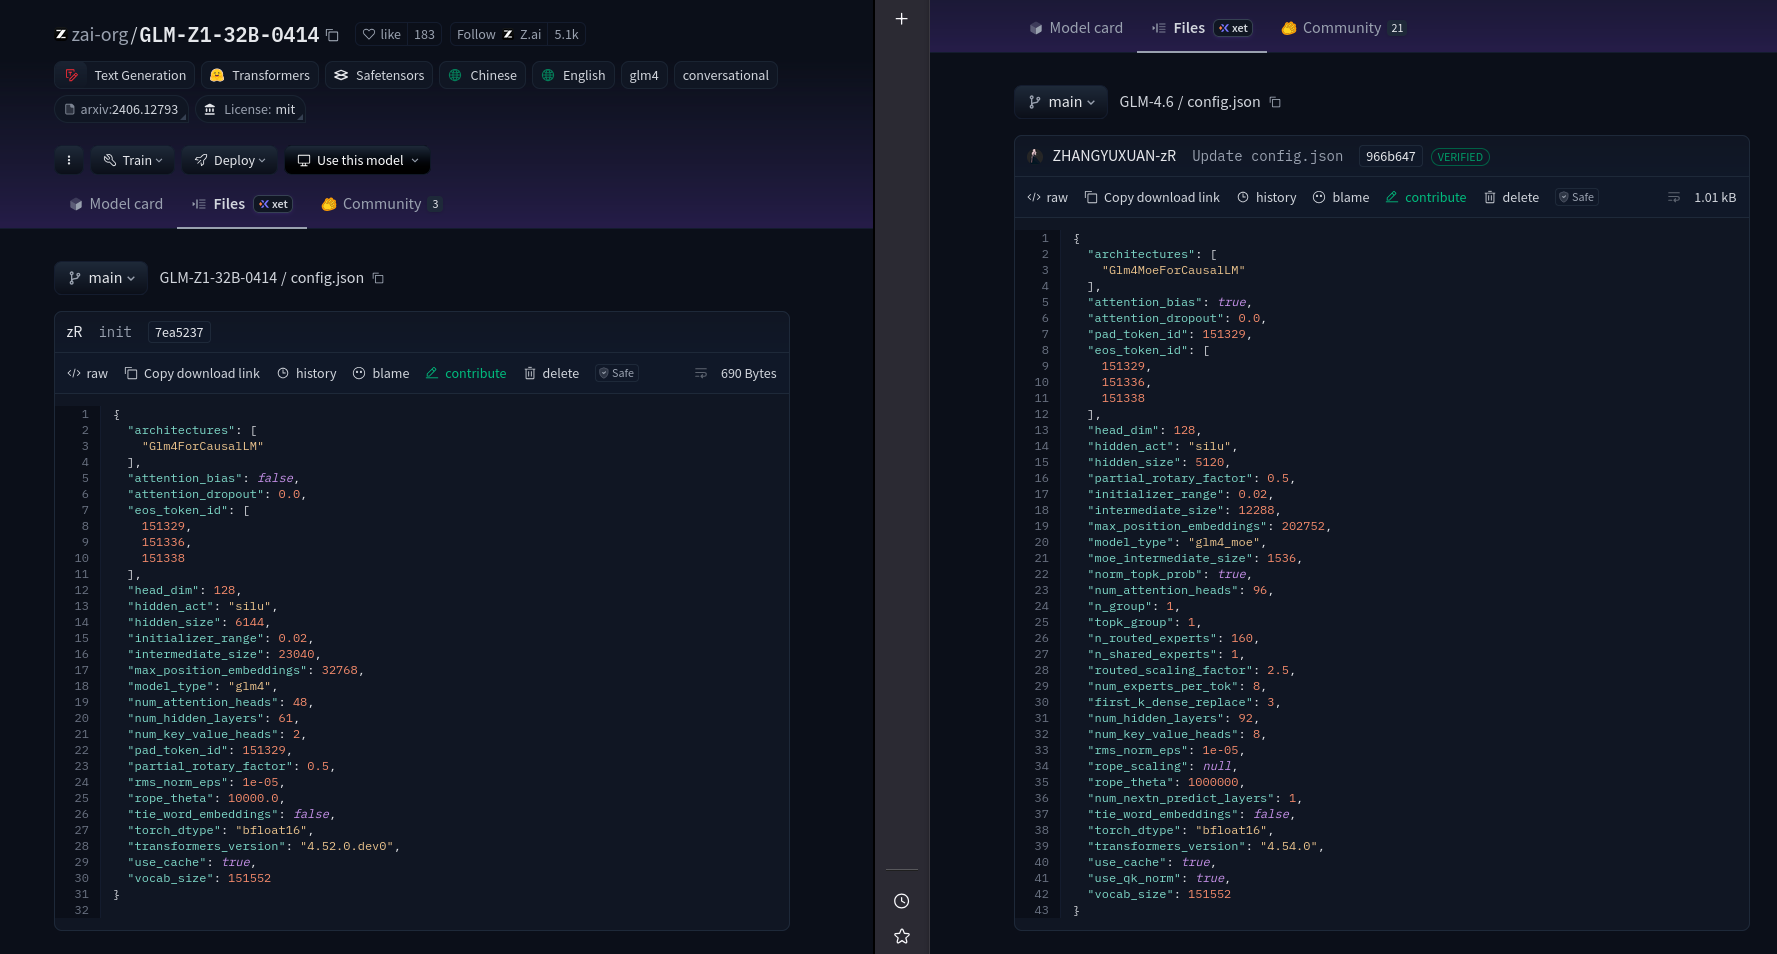Click the xet badge on left Files tab
Image resolution: width=1777 pixels, height=954 pixels.
pyautogui.click(x=273, y=204)
